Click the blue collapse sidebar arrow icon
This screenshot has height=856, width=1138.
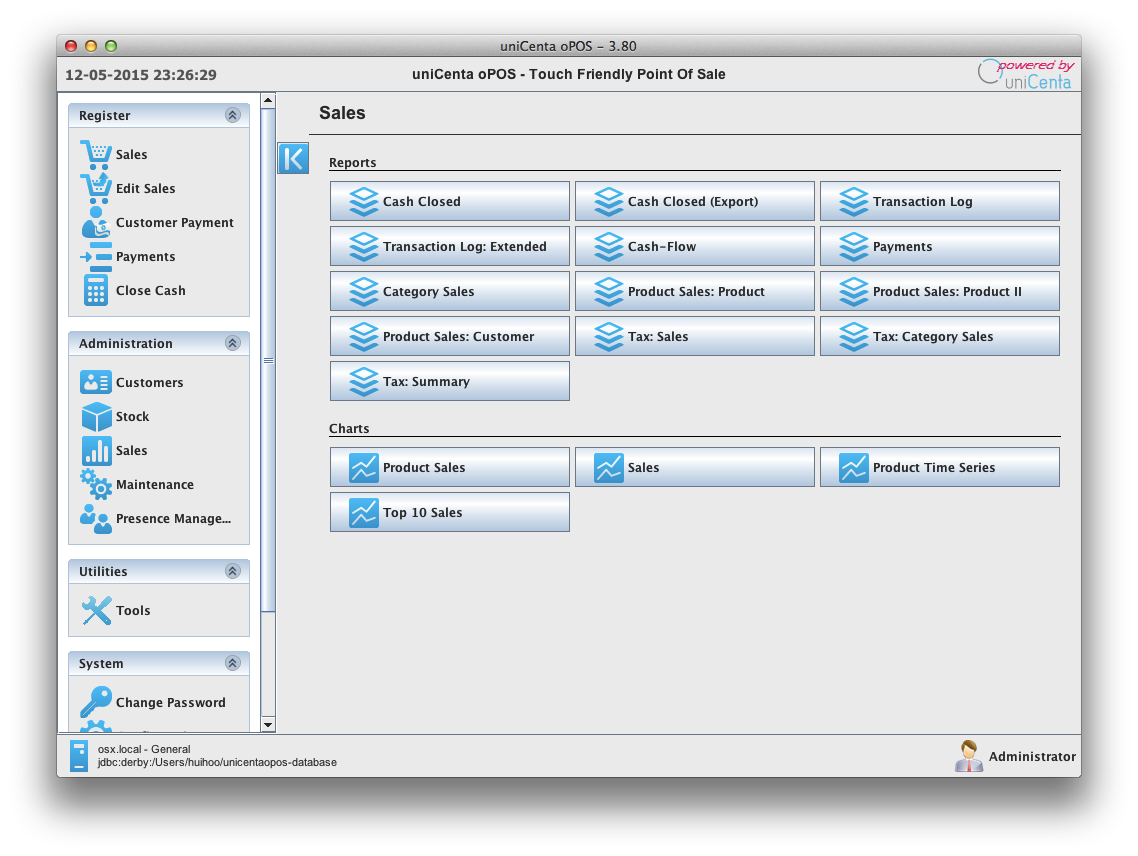[x=293, y=158]
